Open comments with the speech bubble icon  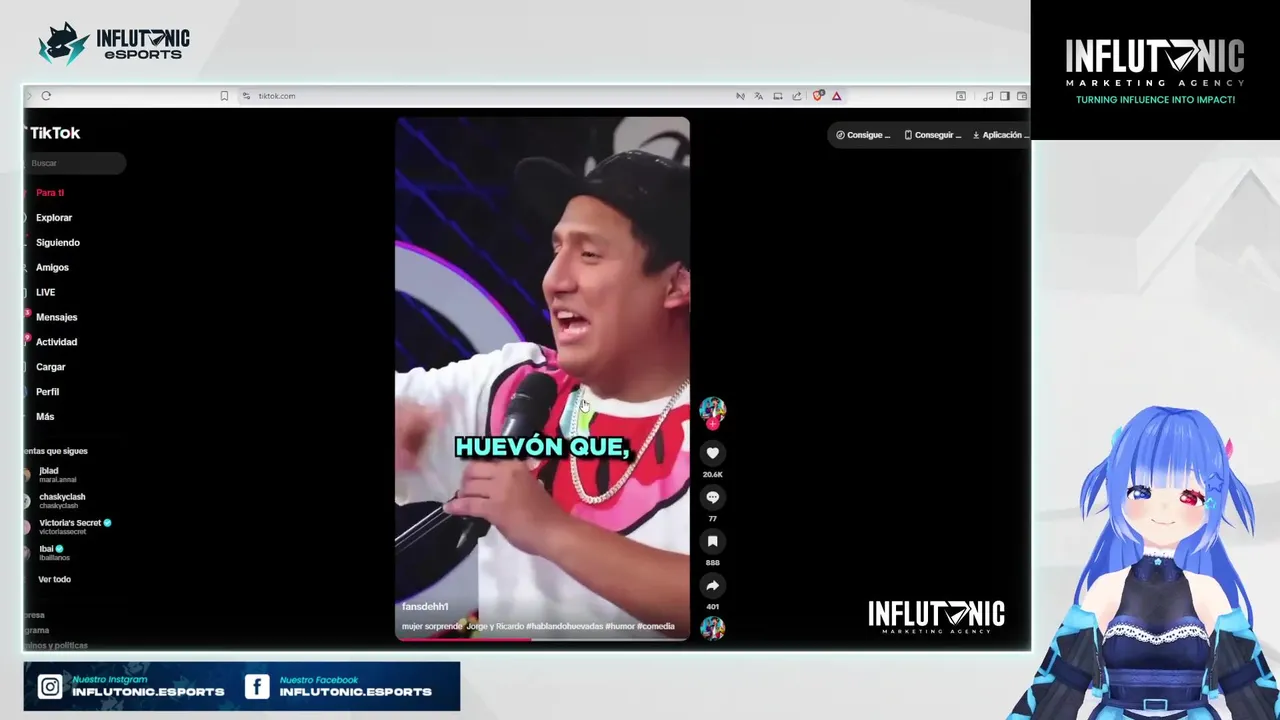click(x=712, y=497)
